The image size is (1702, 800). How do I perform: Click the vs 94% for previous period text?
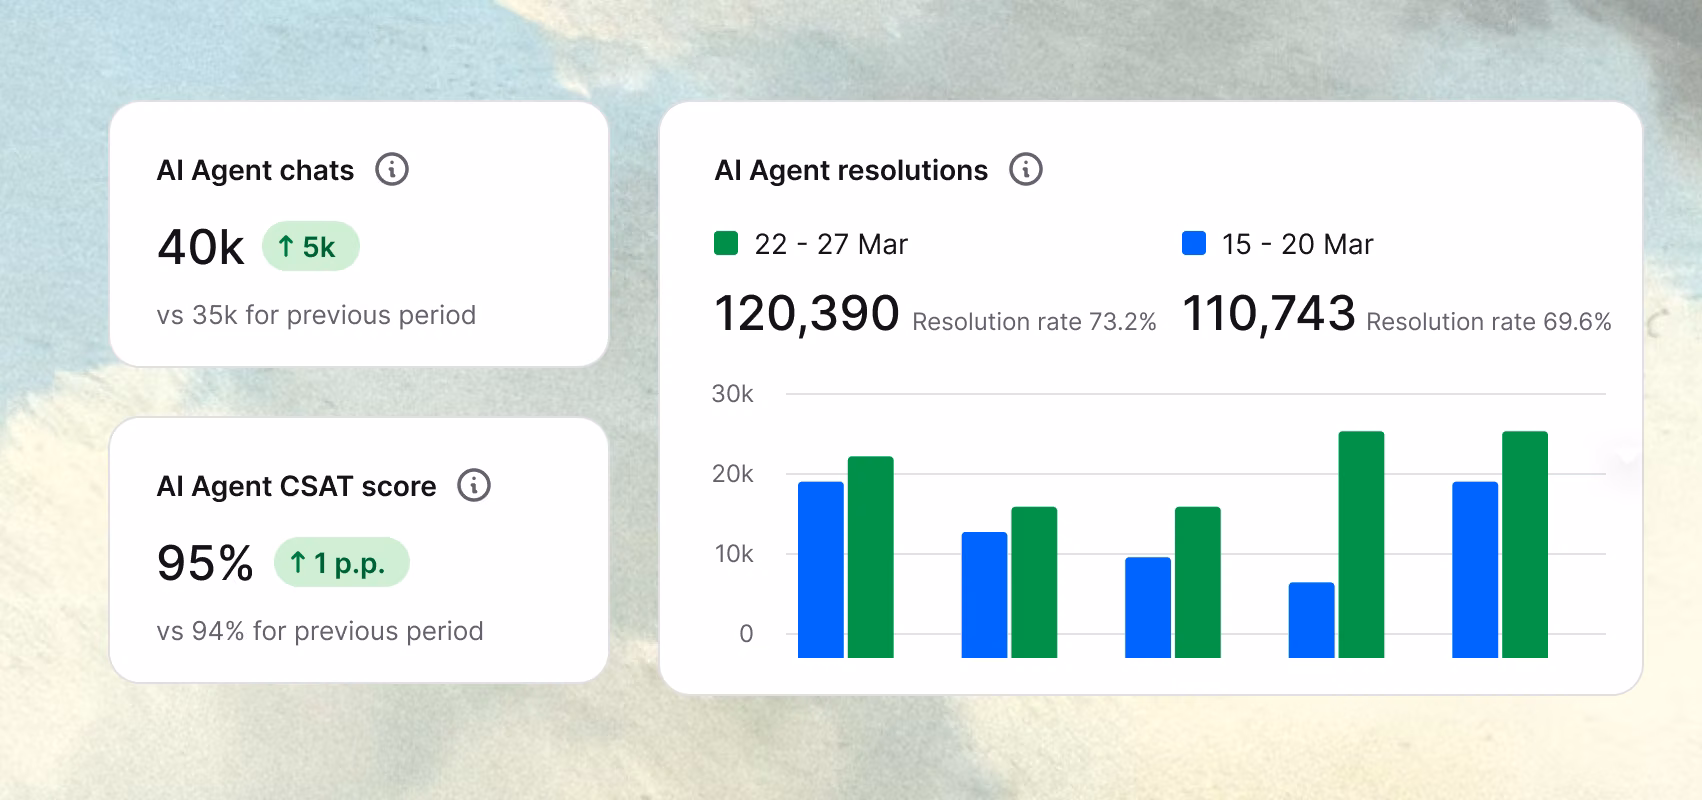pyautogui.click(x=320, y=631)
